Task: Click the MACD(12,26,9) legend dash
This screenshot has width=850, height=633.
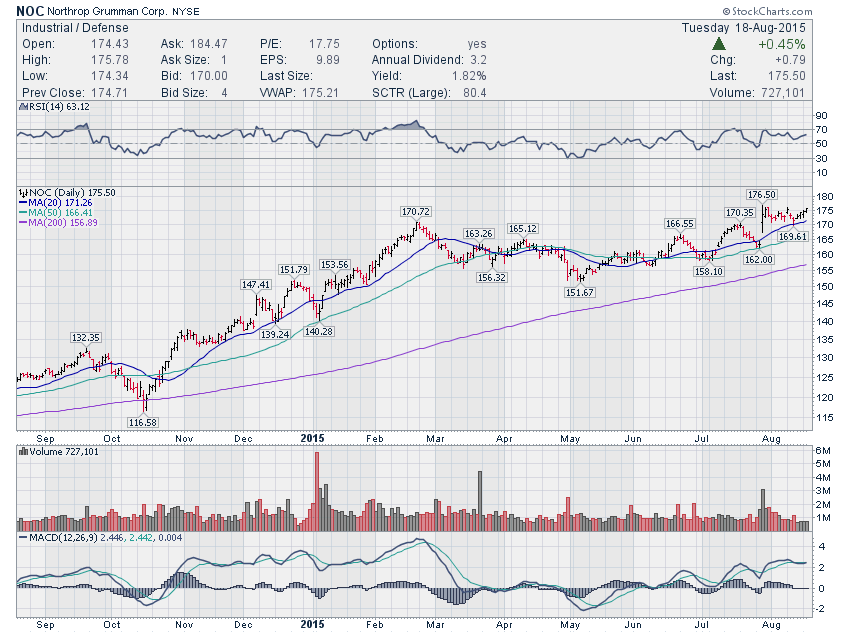Action: pos(23,538)
